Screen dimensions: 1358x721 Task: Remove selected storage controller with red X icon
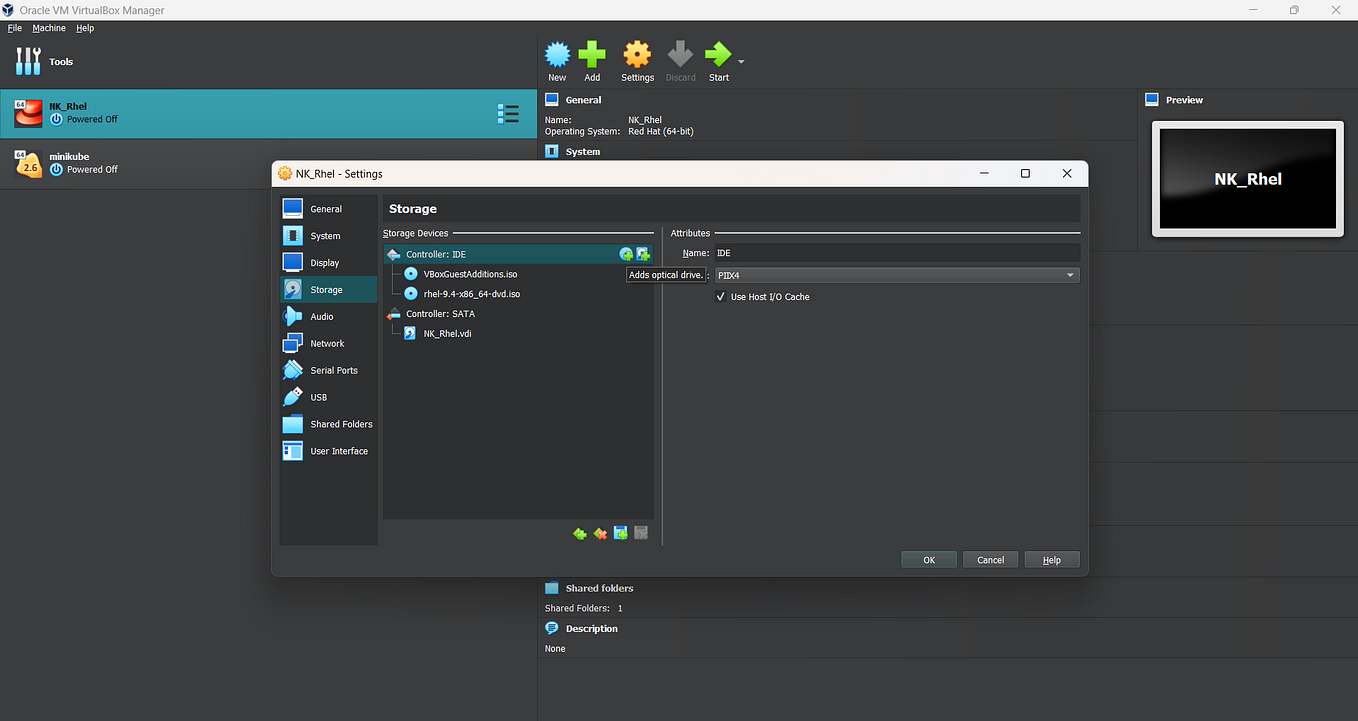click(600, 533)
